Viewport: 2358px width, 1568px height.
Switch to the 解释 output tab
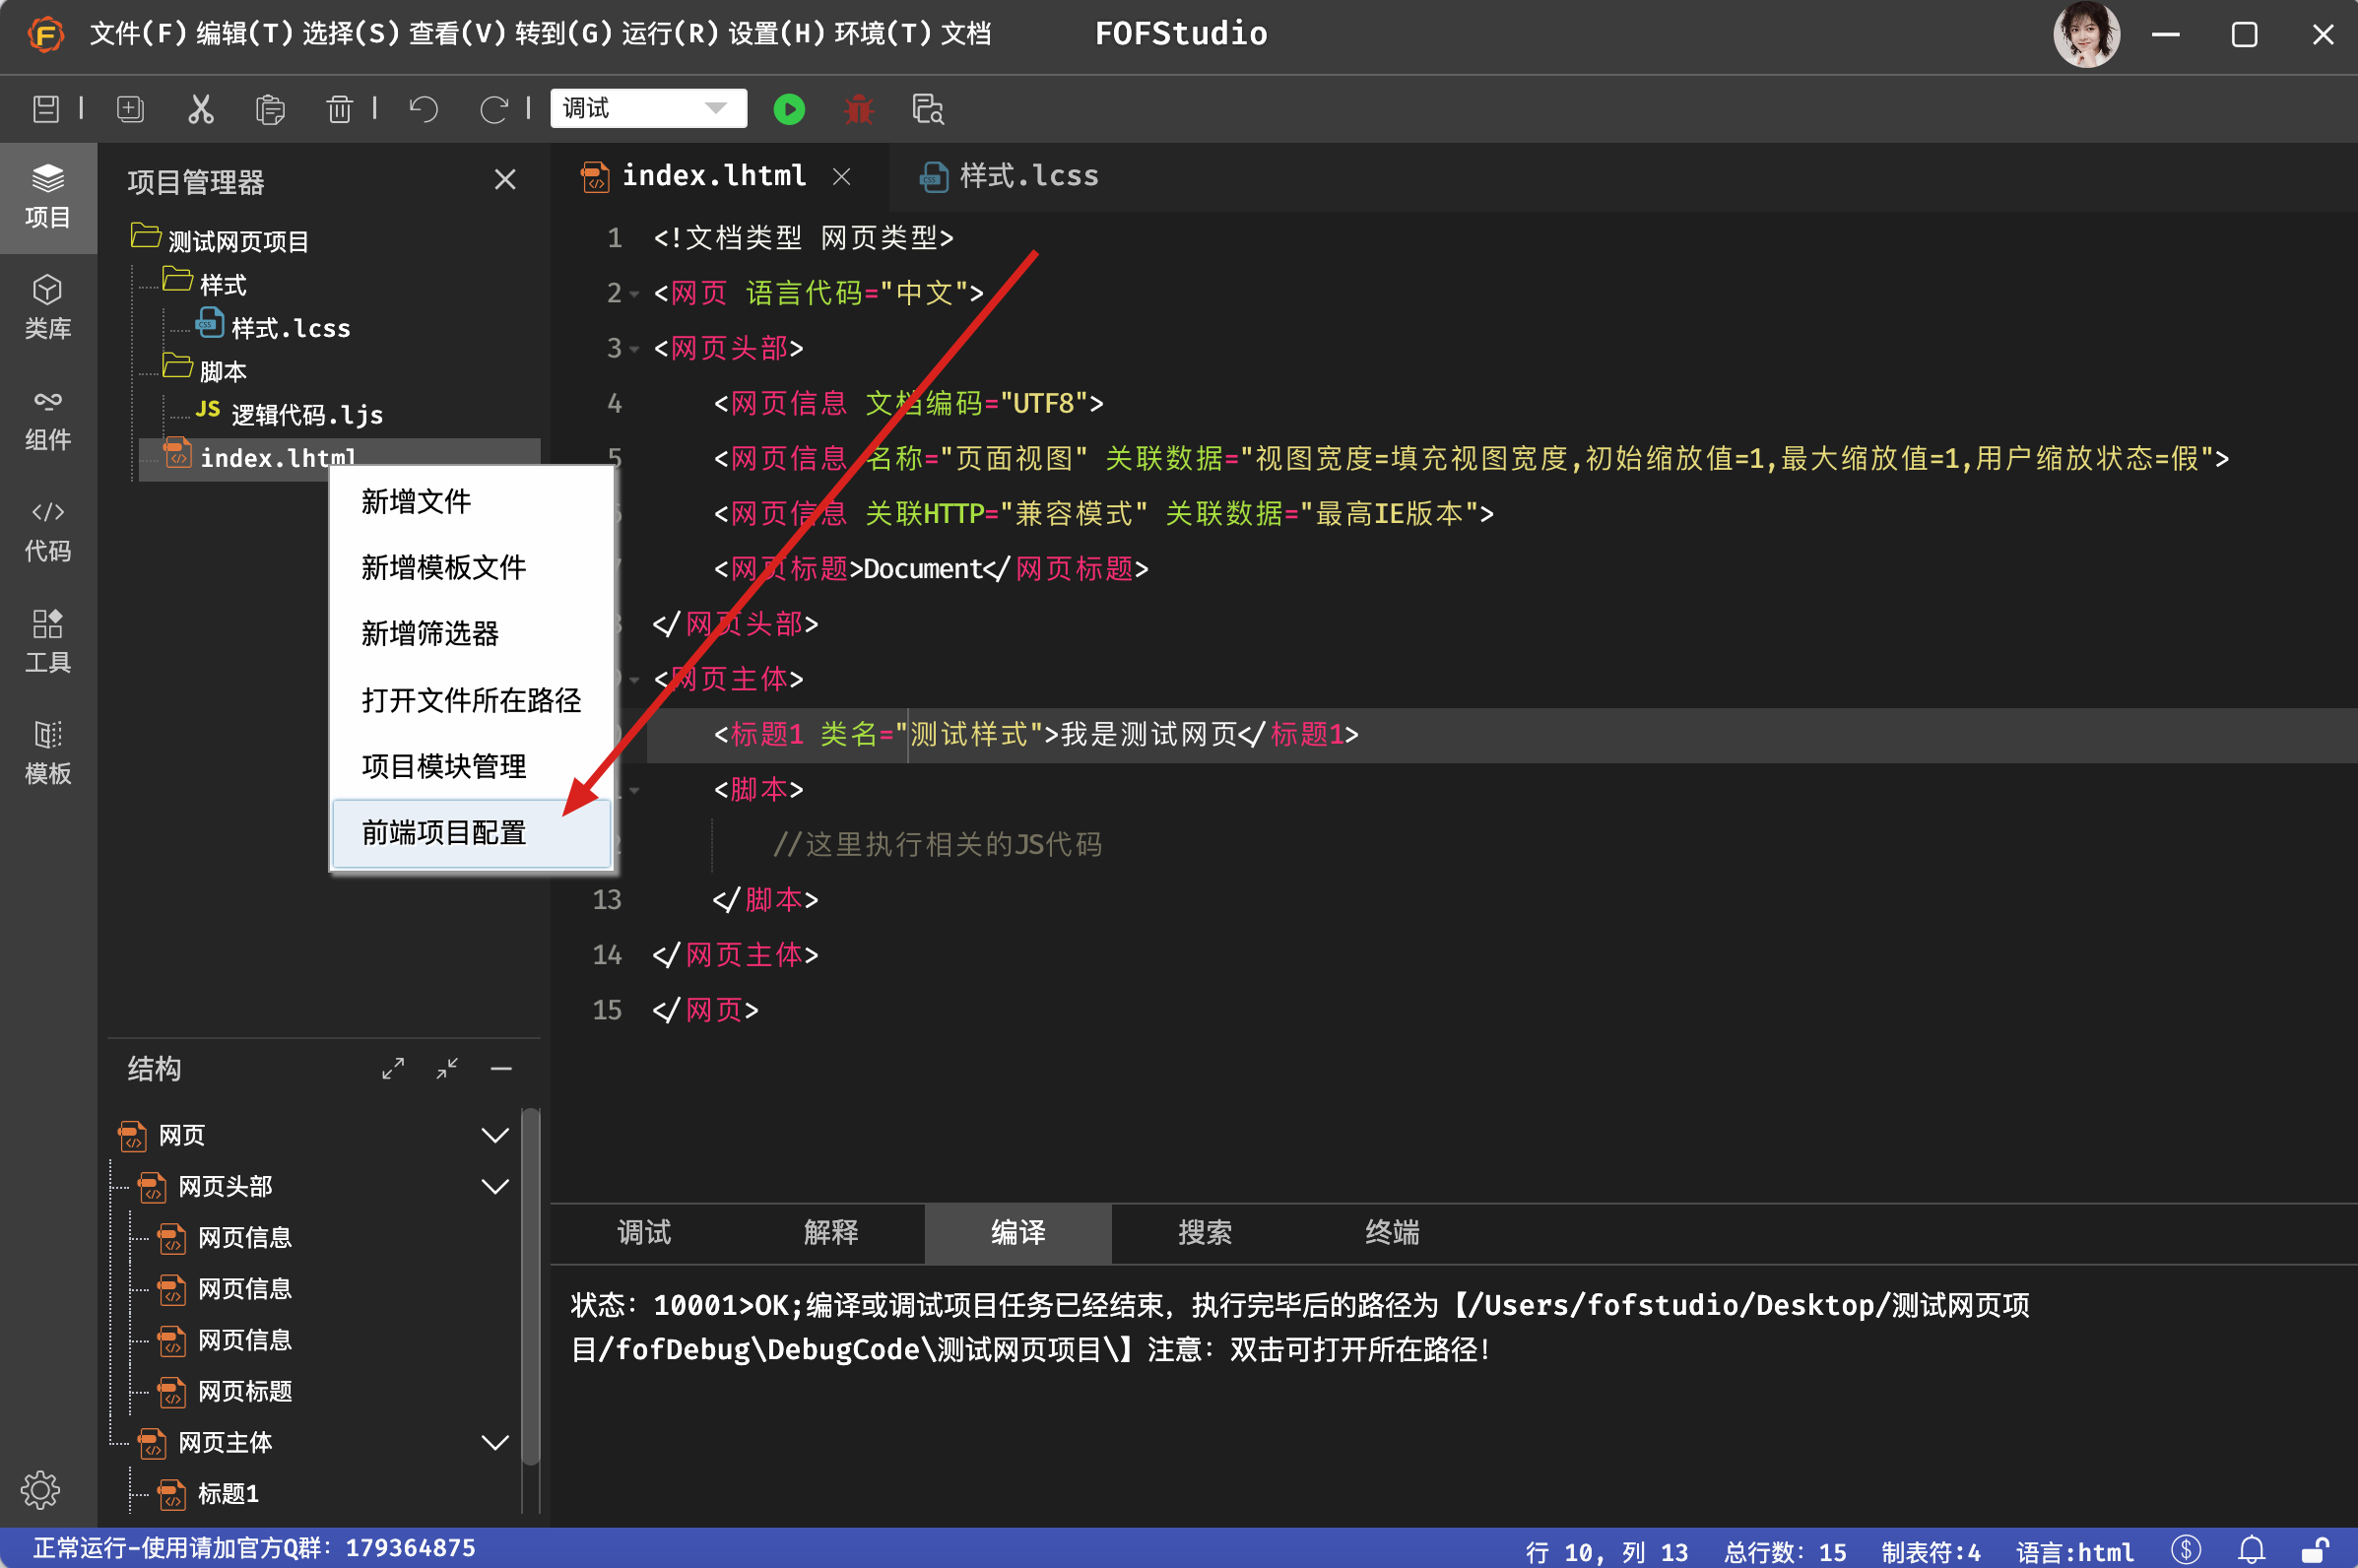831,1232
